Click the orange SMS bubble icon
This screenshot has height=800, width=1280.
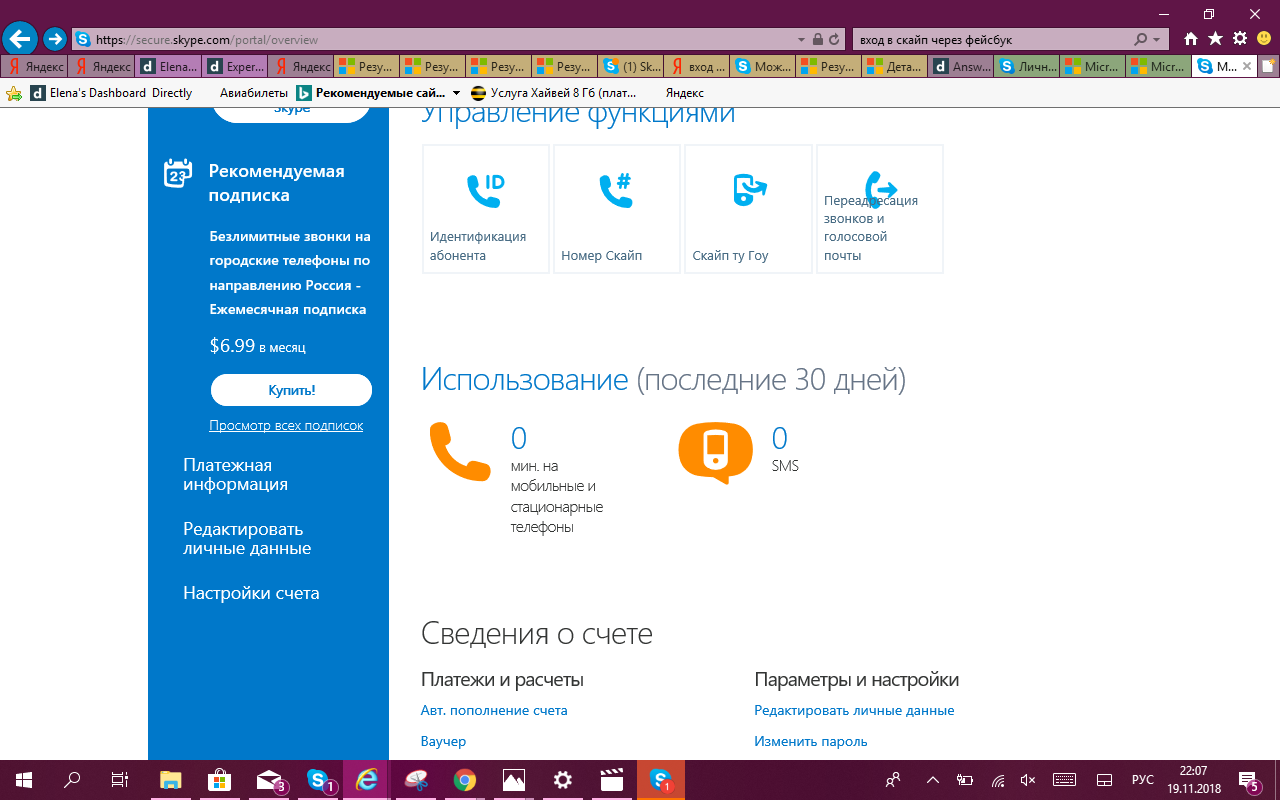tap(715, 453)
